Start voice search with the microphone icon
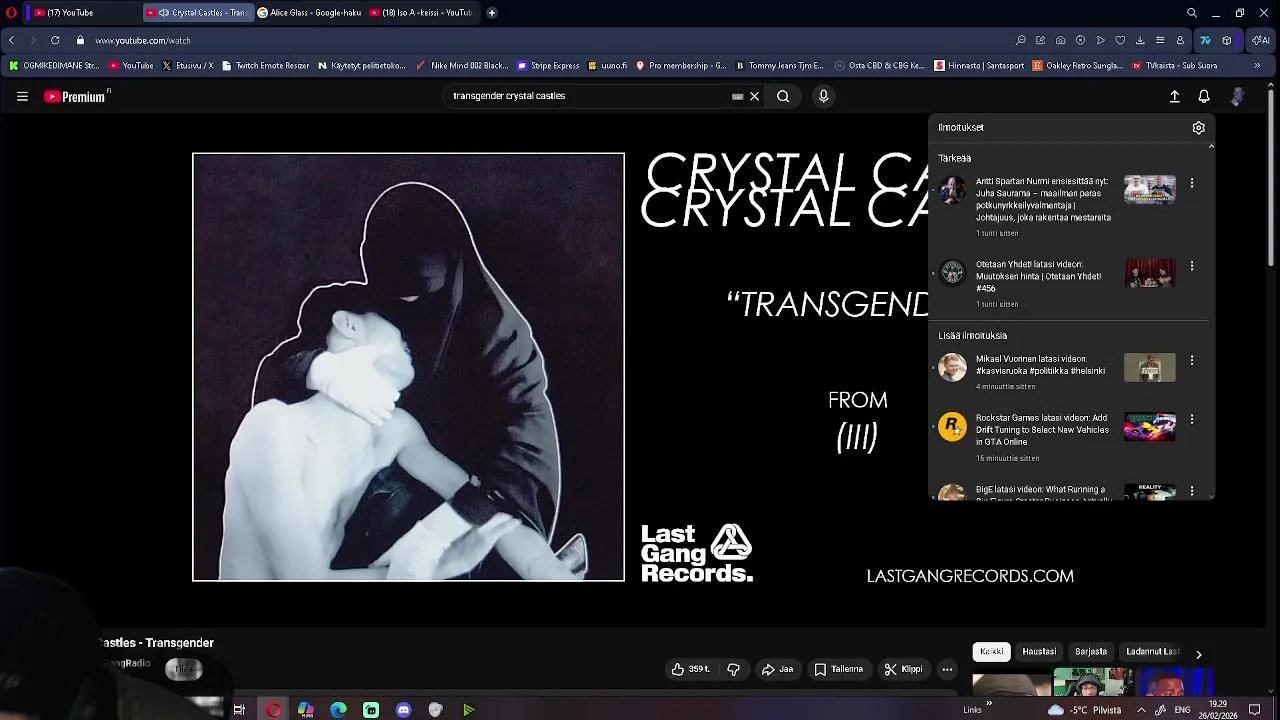The image size is (1280, 720). (824, 97)
